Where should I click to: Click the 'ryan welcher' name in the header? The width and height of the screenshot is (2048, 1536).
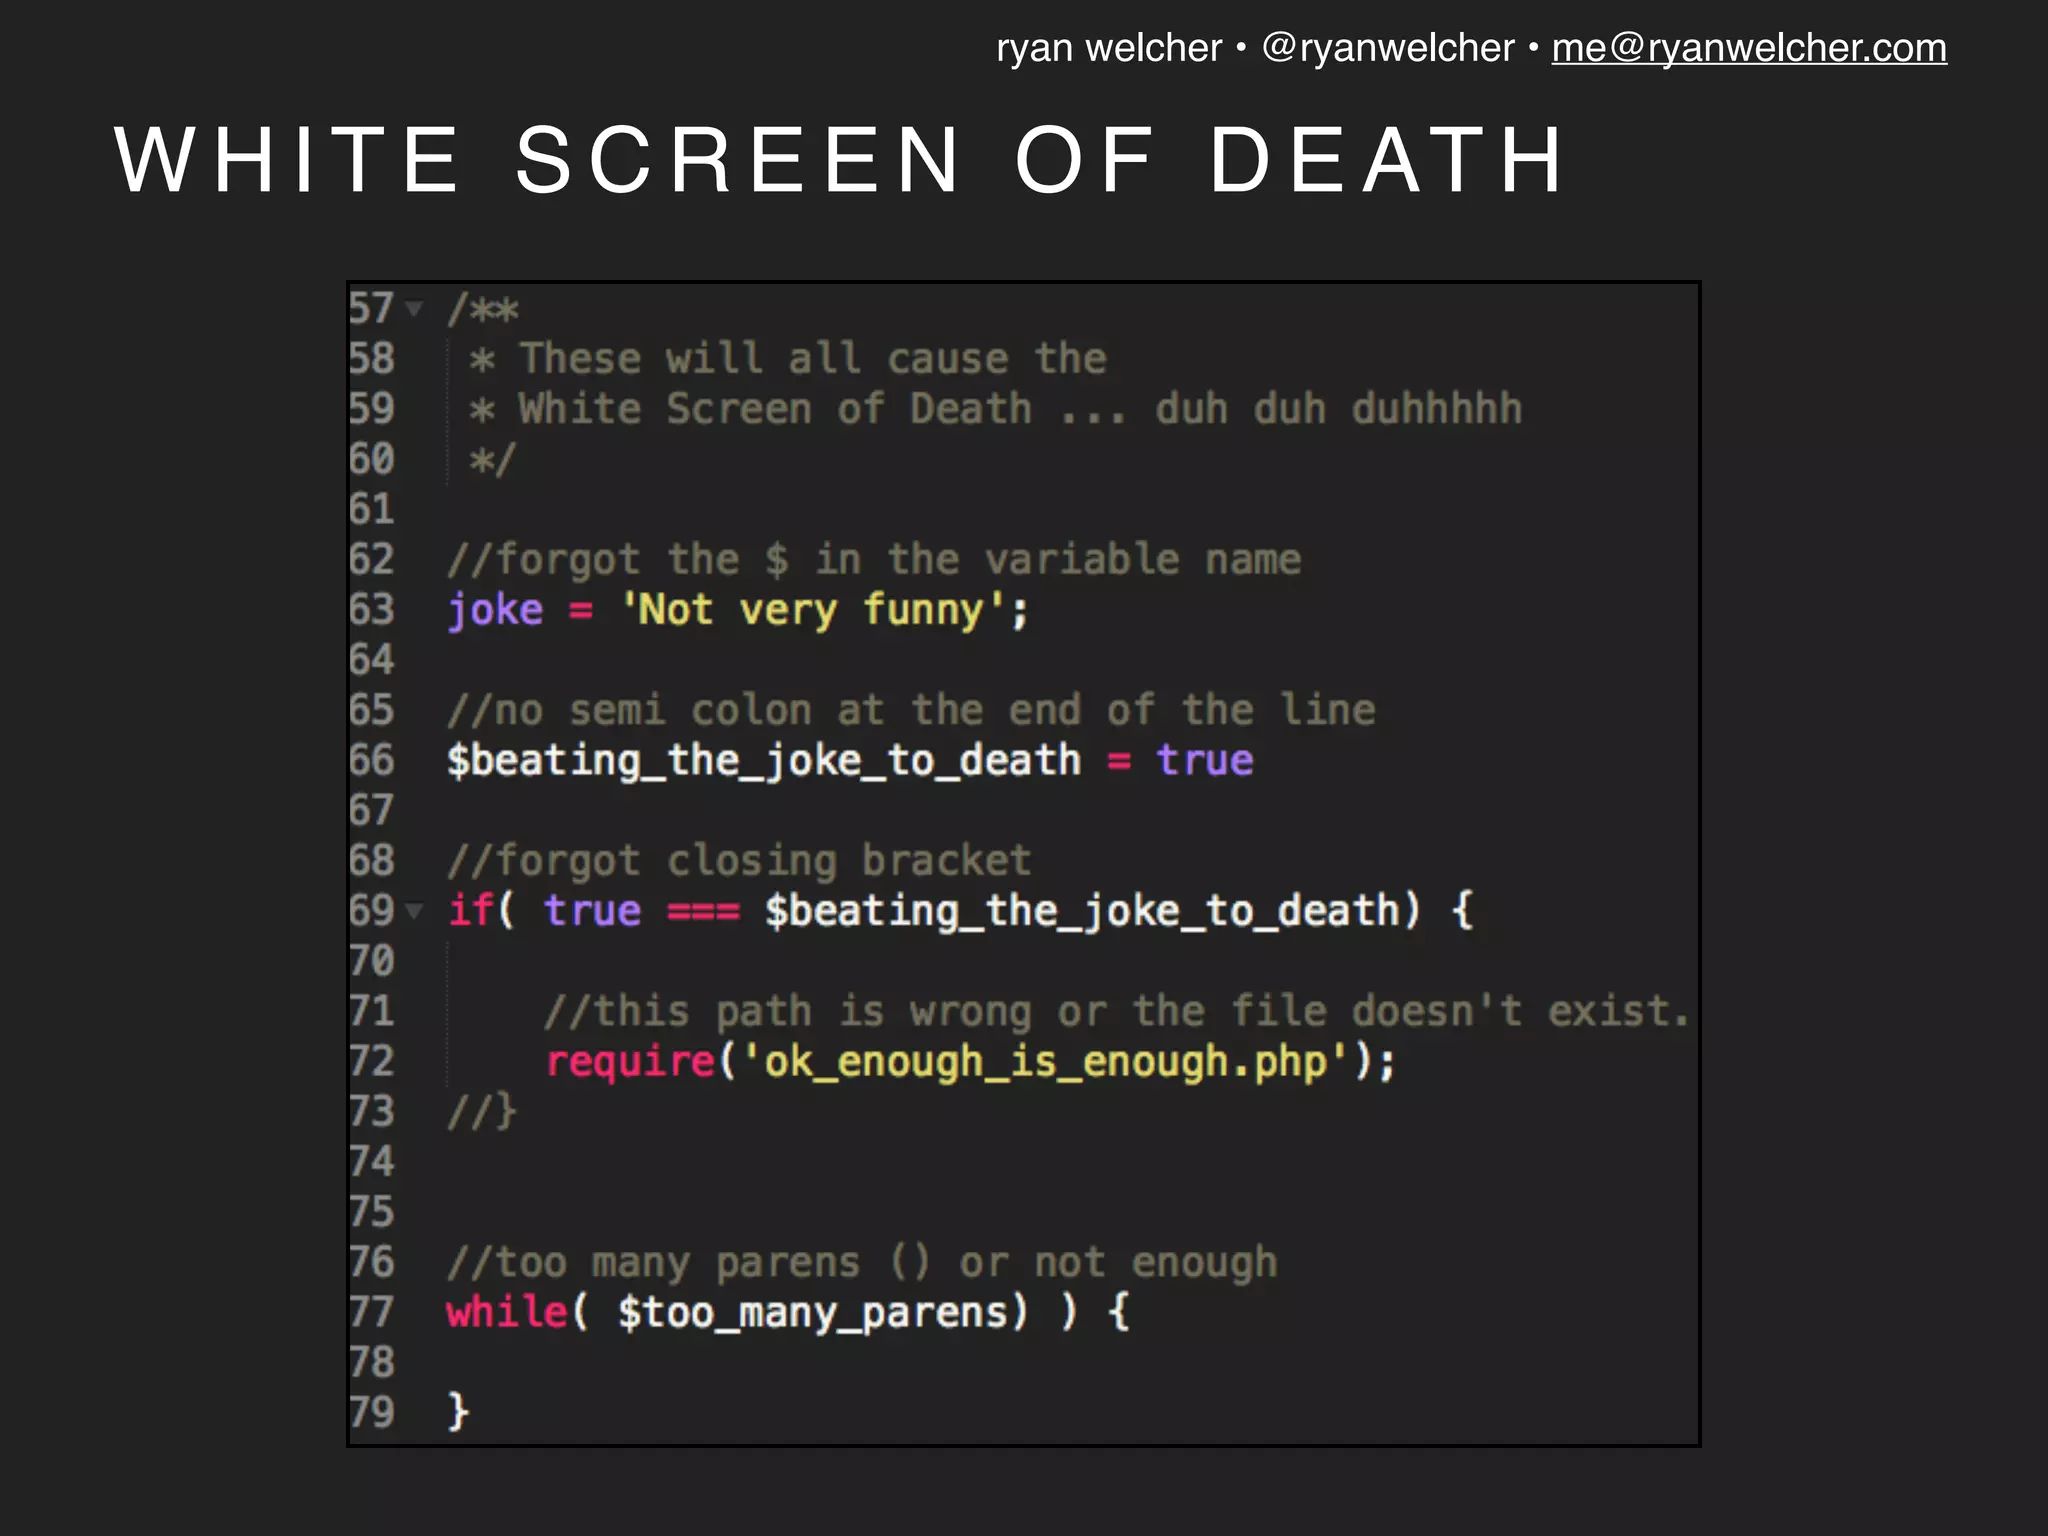click(x=1109, y=48)
